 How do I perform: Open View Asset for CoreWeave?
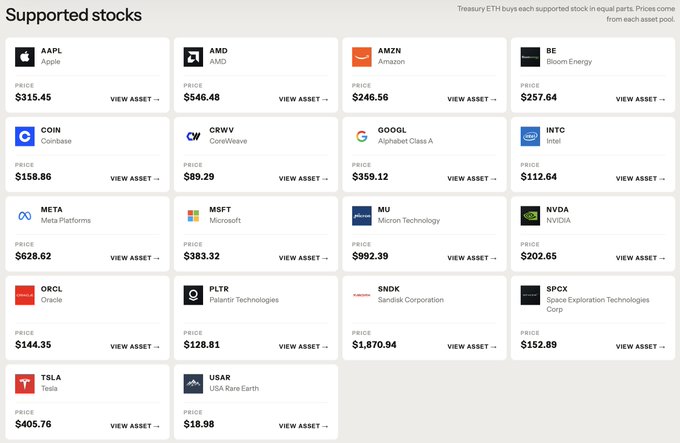pyautogui.click(x=303, y=179)
